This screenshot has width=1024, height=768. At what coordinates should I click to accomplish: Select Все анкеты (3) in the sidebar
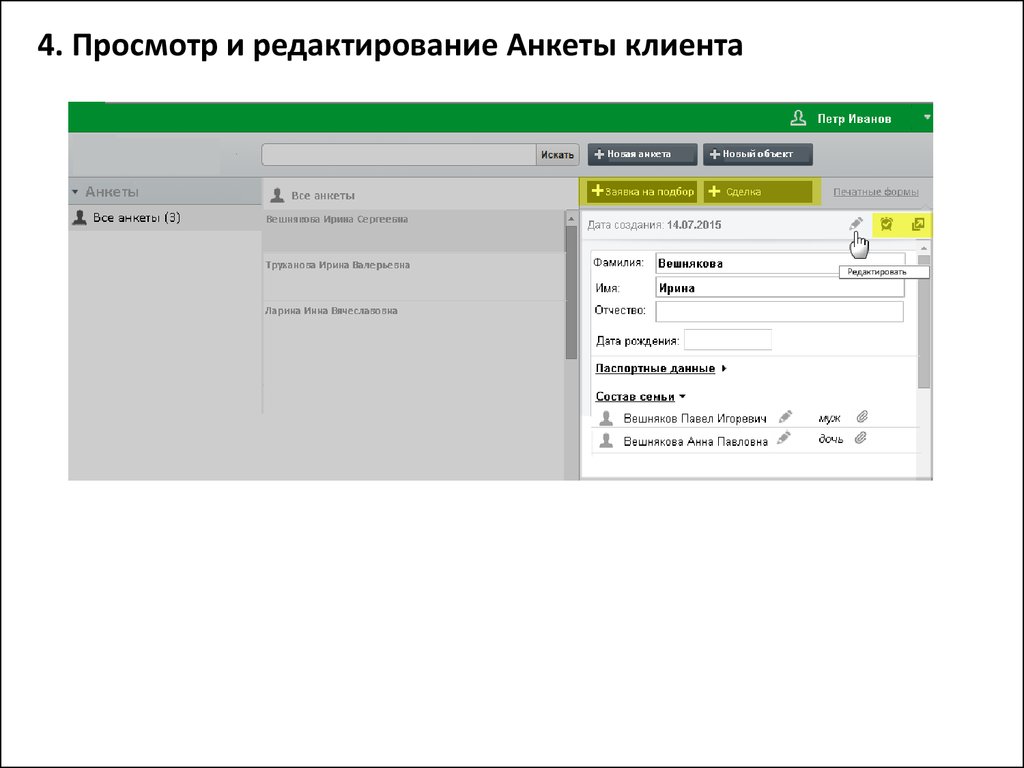pyautogui.click(x=136, y=217)
